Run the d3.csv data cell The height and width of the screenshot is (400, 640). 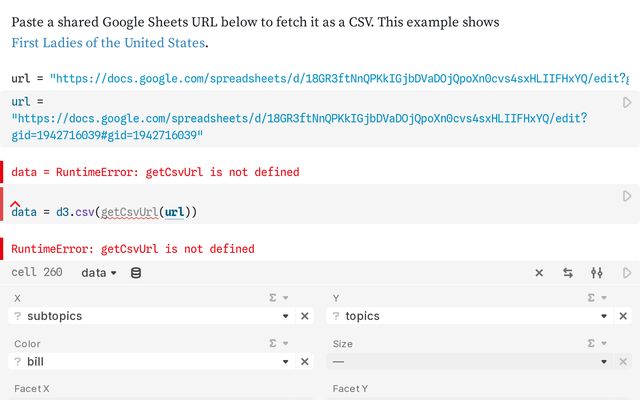(x=627, y=196)
